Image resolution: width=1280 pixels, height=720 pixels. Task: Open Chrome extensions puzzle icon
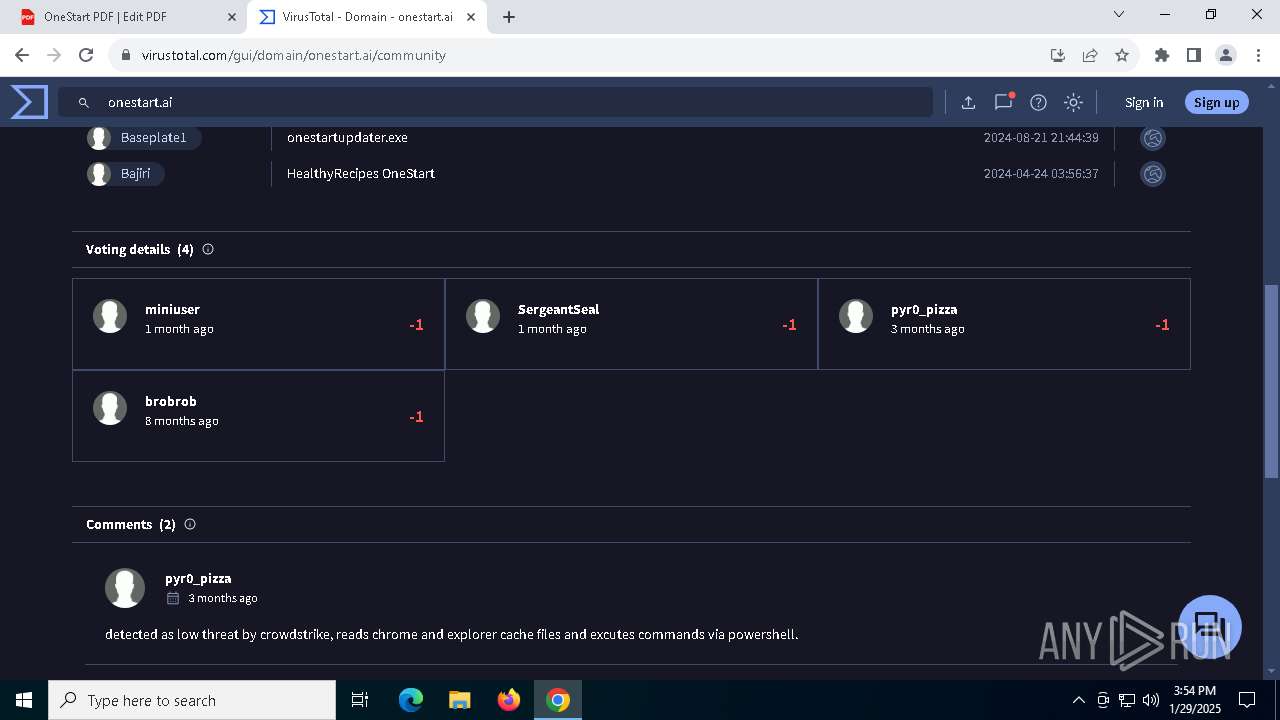tap(1162, 55)
